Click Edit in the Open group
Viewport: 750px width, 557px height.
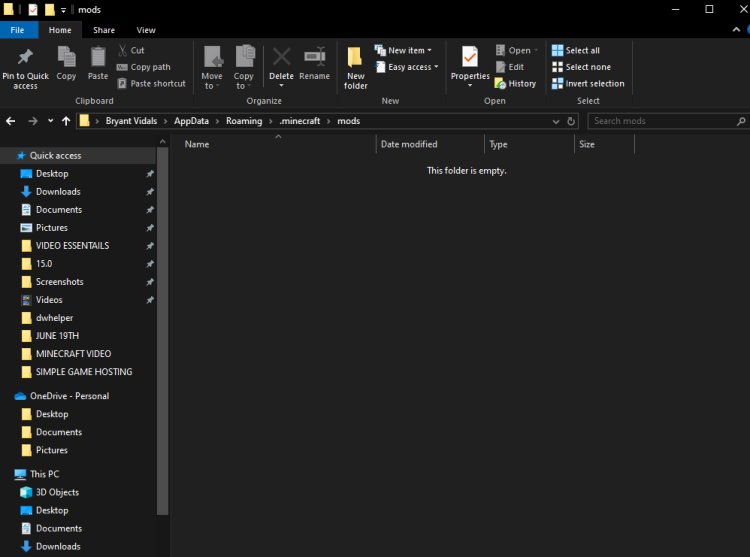509,67
